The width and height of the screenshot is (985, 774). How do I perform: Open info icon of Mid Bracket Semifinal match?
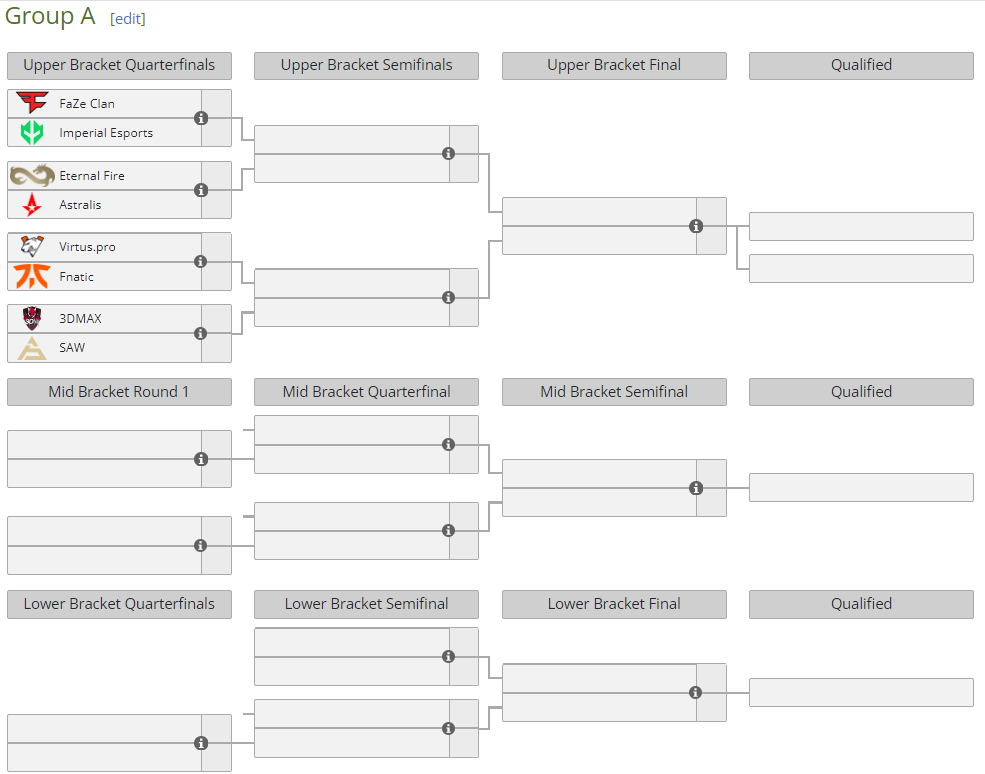coord(696,488)
